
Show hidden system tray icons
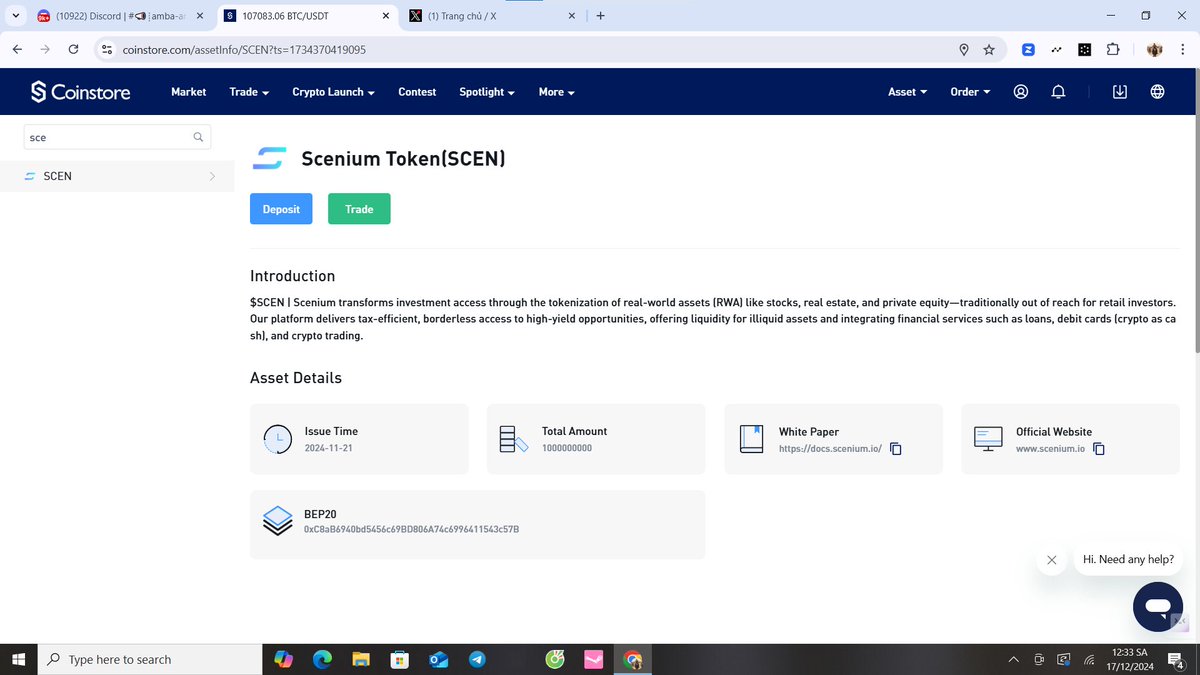1014,659
